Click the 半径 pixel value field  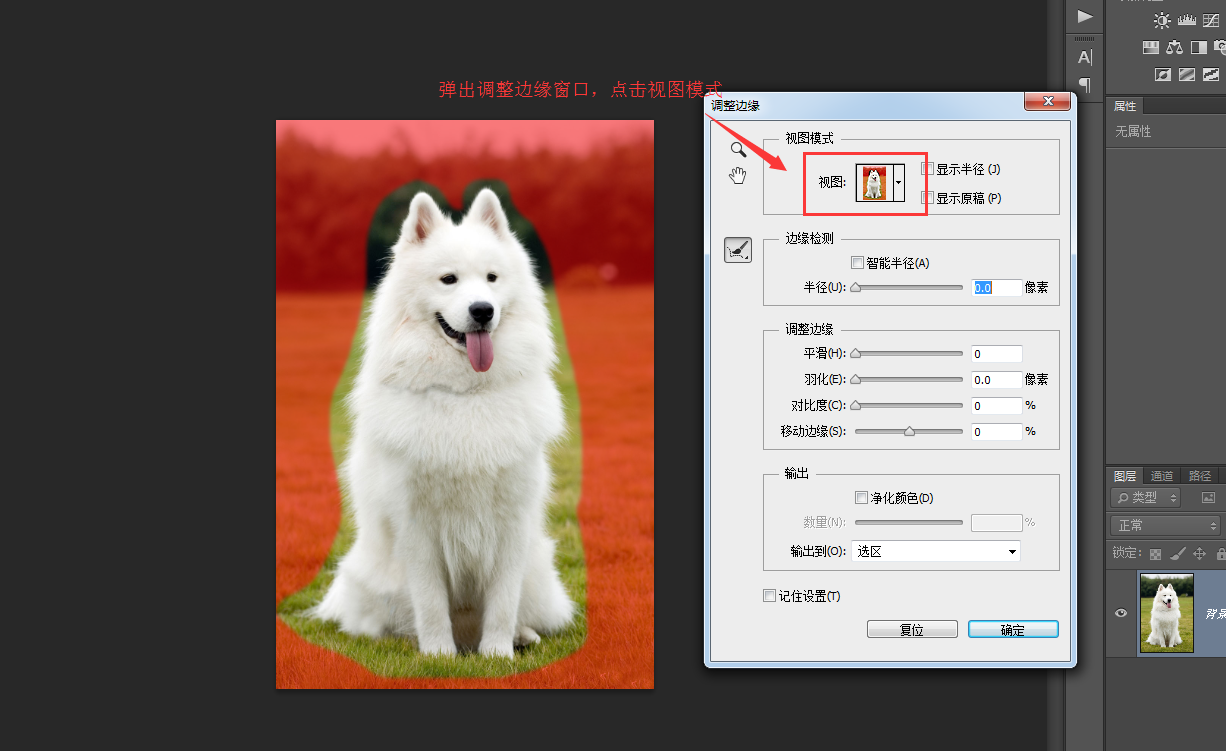pos(997,287)
